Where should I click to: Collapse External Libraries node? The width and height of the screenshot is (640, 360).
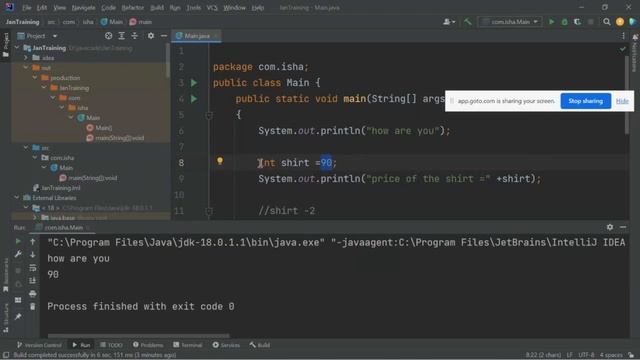(17, 198)
